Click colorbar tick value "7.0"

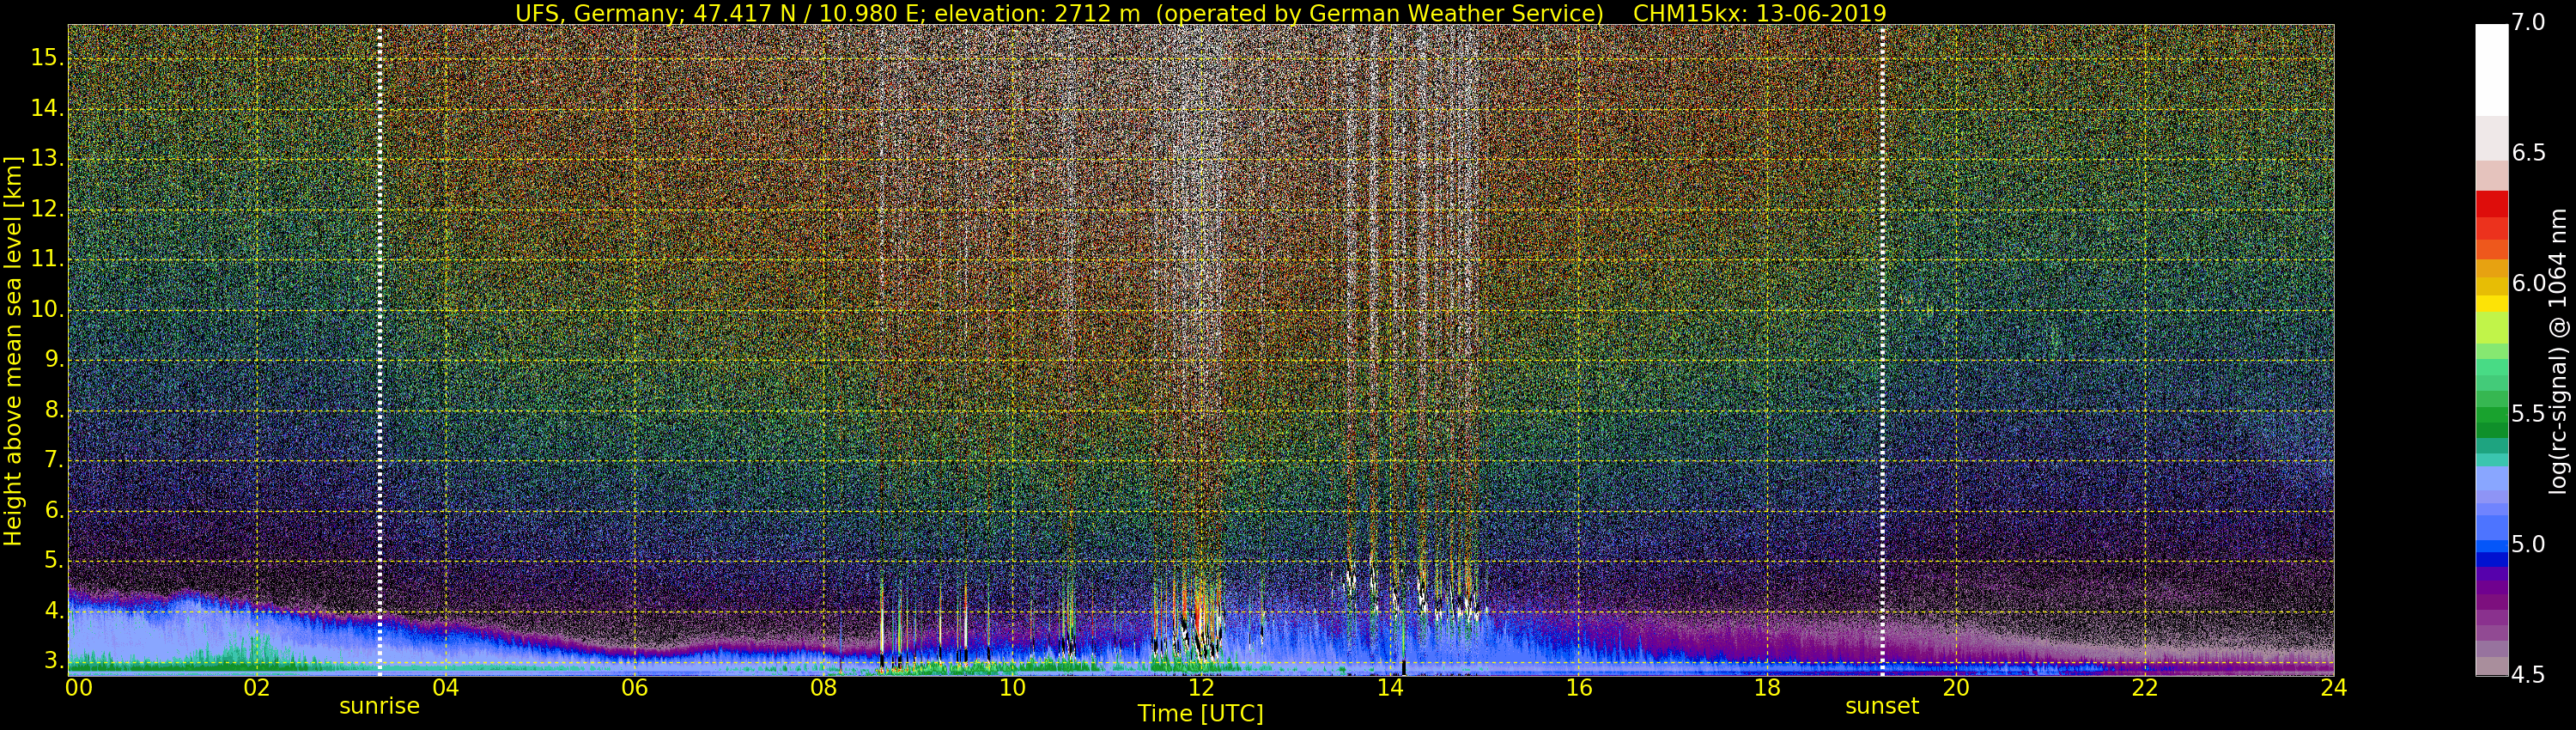point(2529,22)
